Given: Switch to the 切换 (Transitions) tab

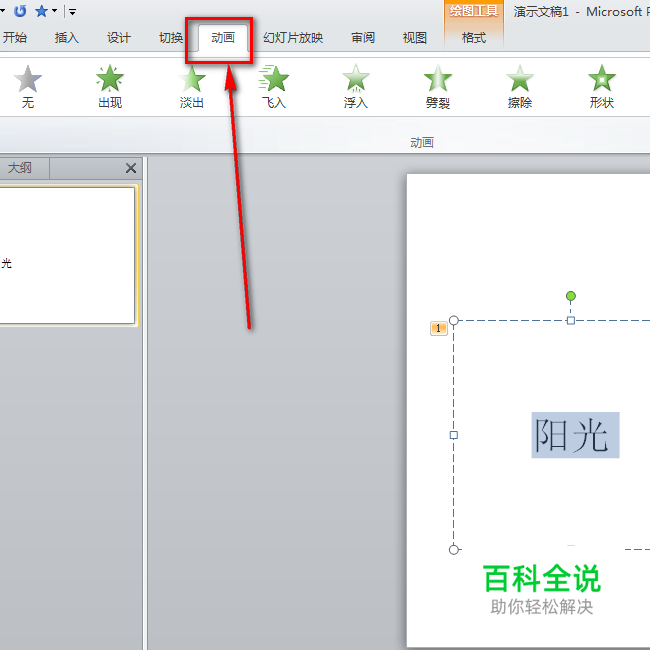Looking at the screenshot, I should point(171,38).
